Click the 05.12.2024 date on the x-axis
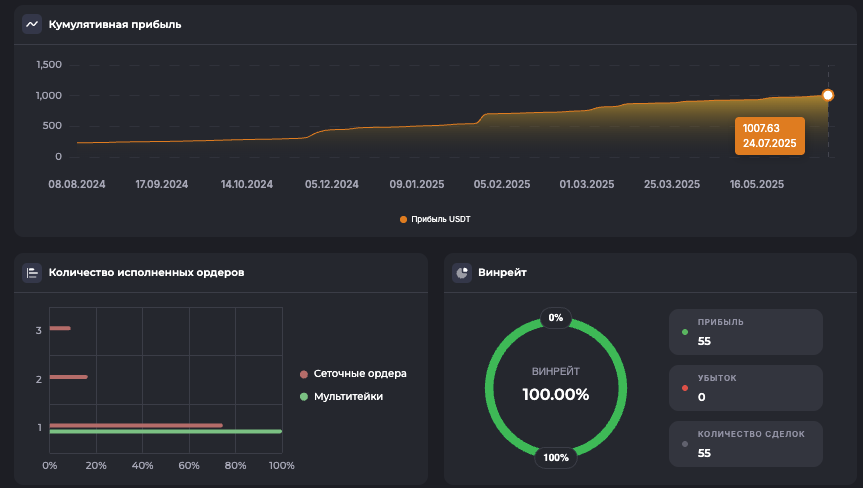This screenshot has height=488, width=863. 332,184
